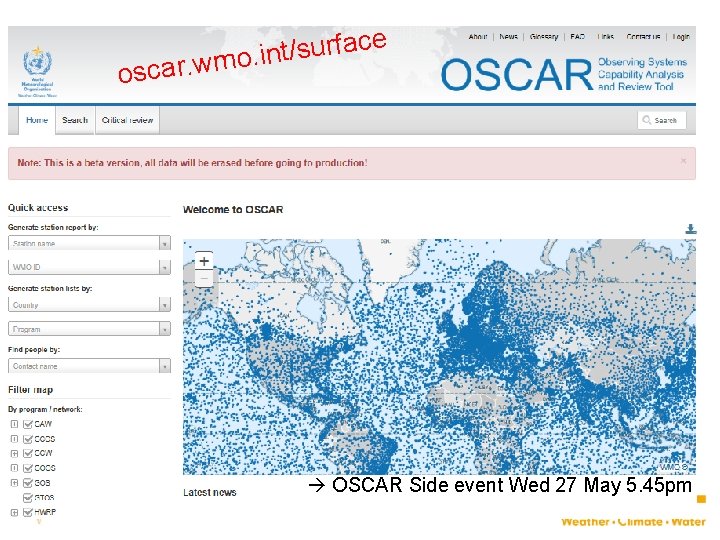Switch to the Home tab

[x=37, y=120]
